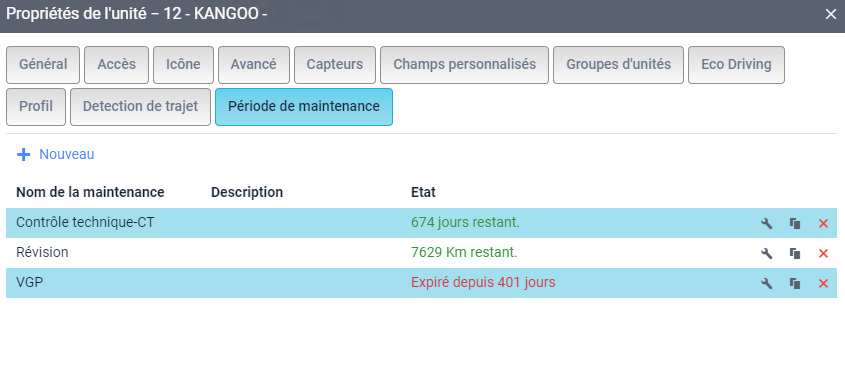This screenshot has width=845, height=372.
Task: Select the VGP maintenance row
Action: (421, 283)
